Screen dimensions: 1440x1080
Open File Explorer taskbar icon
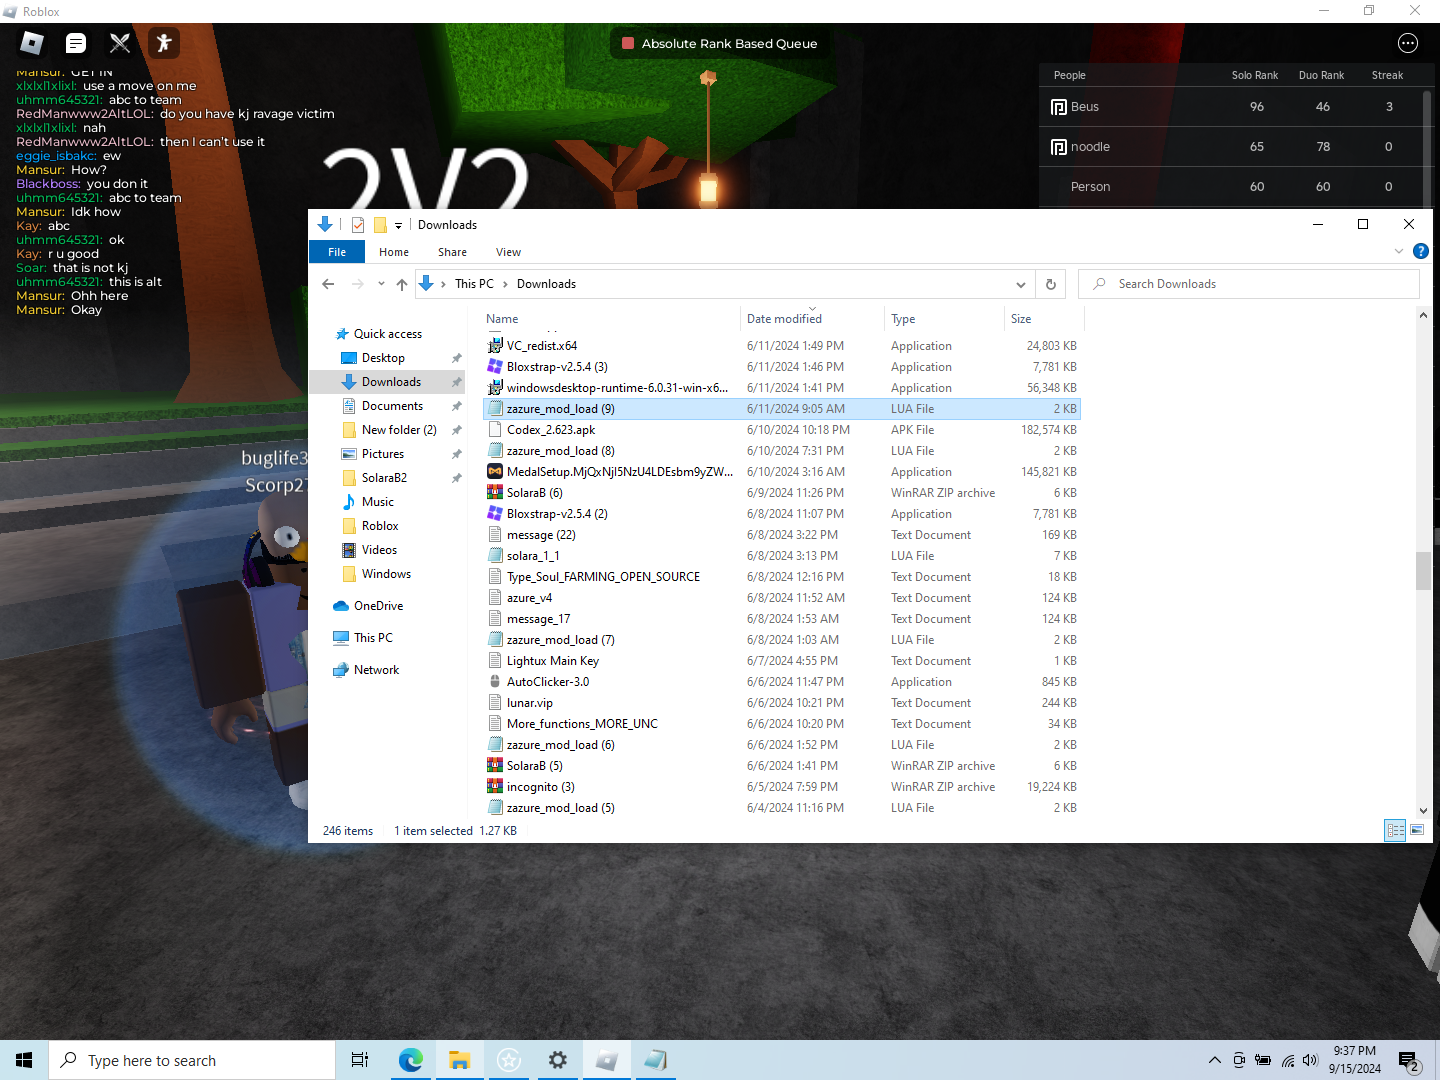pos(460,1060)
